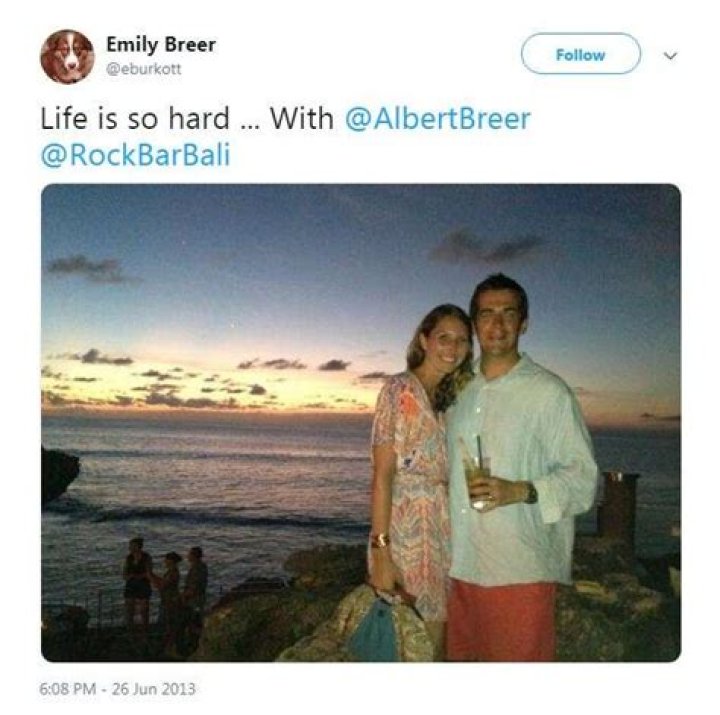Click the dark cloud above the couple
720x715 pixels.
pos(487,246)
